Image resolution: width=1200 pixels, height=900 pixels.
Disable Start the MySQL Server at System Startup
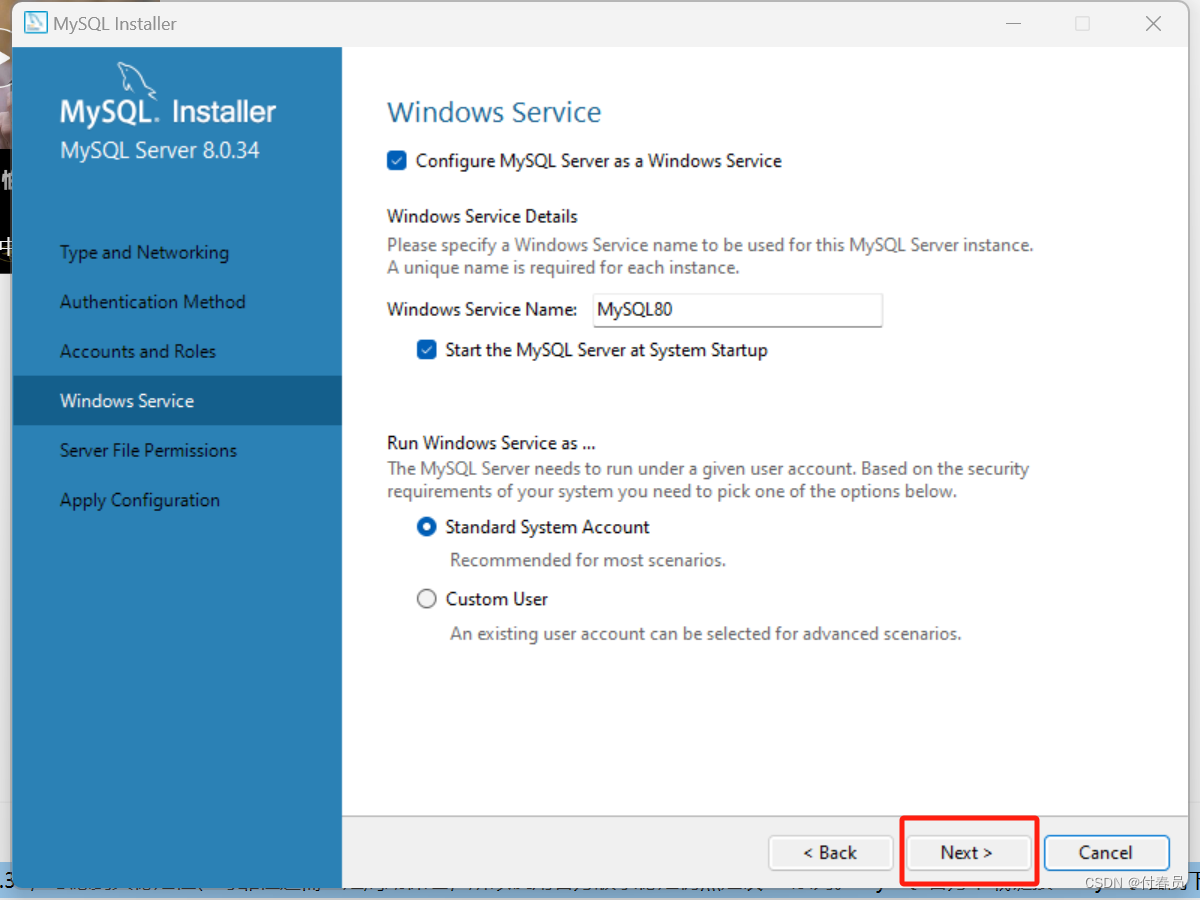coord(427,349)
